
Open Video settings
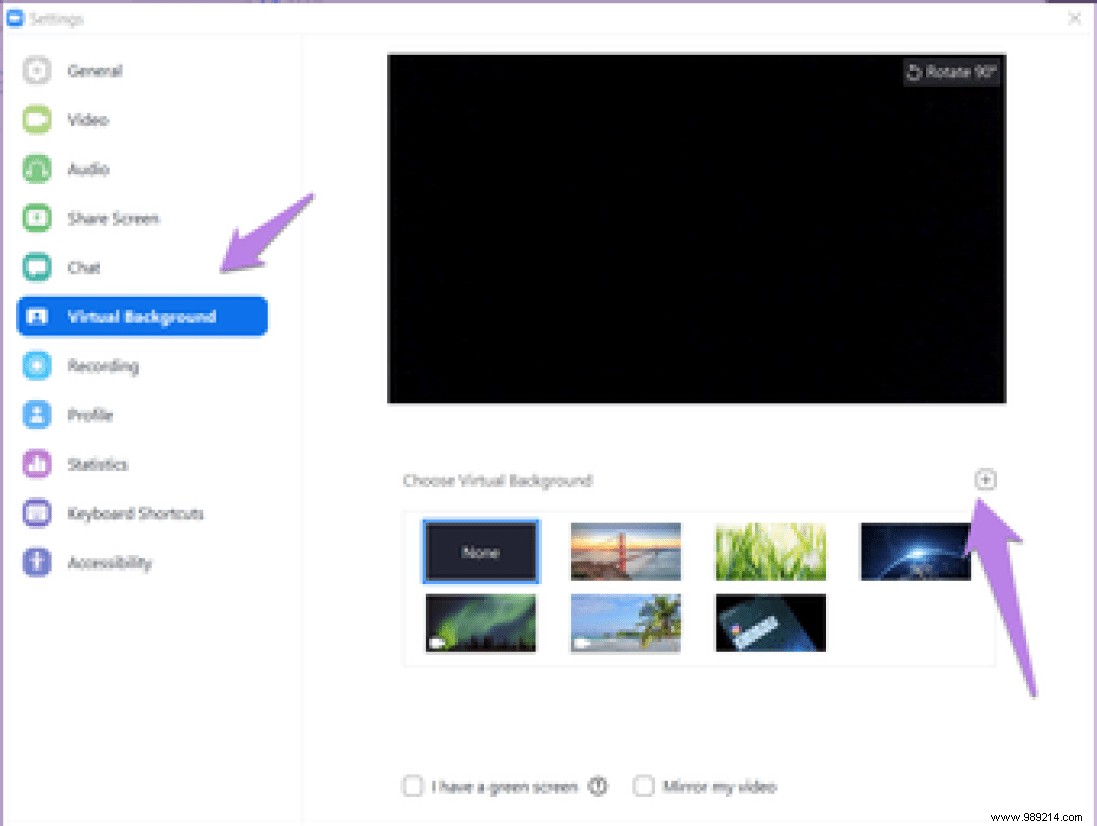pos(88,120)
